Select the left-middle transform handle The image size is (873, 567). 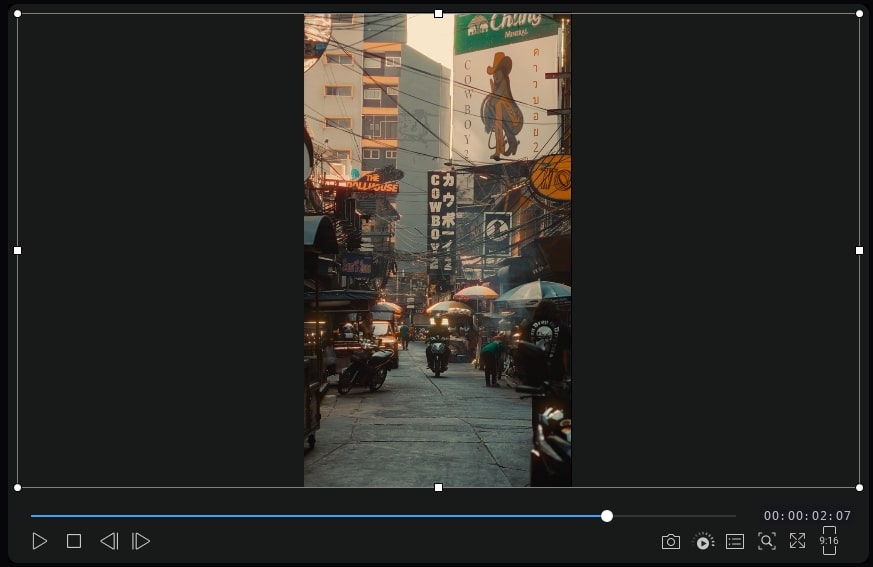pos(17,251)
